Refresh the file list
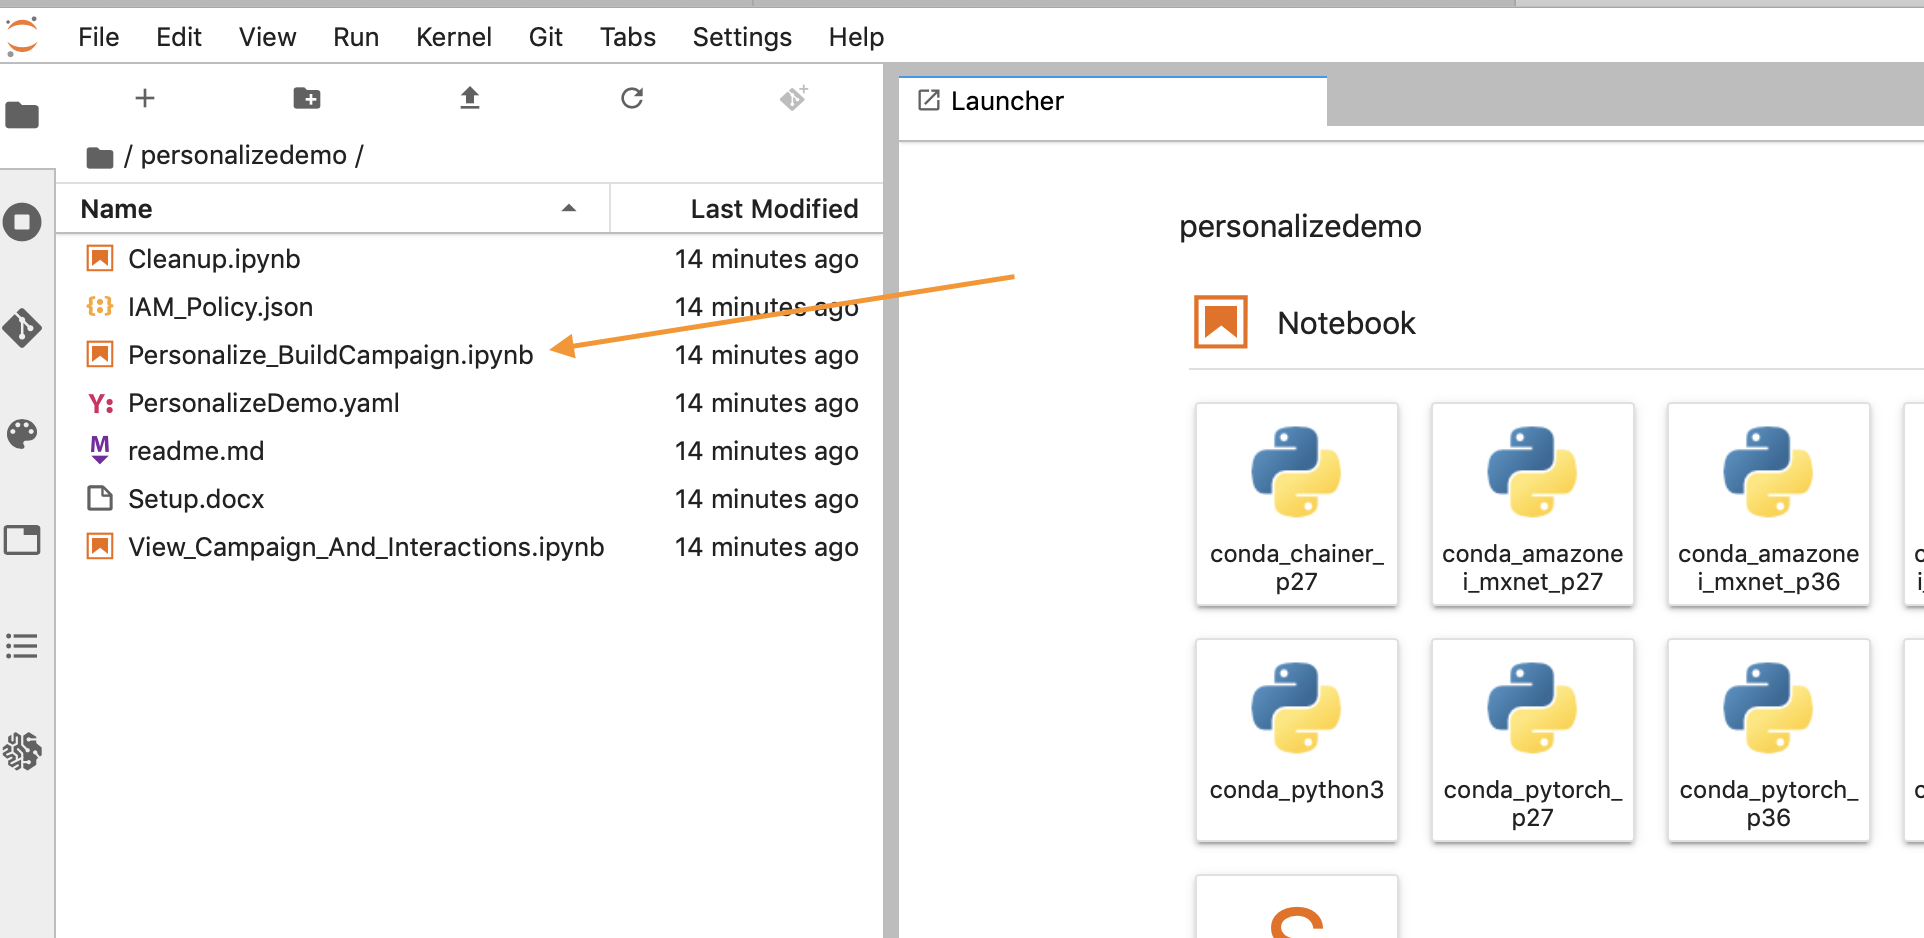This screenshot has width=1924, height=938. click(x=632, y=98)
